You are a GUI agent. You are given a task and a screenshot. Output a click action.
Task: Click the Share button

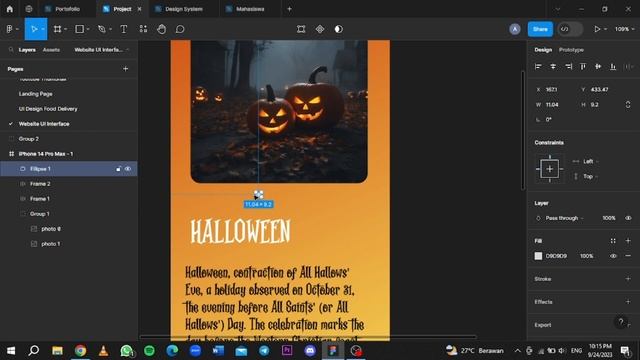[x=540, y=29]
